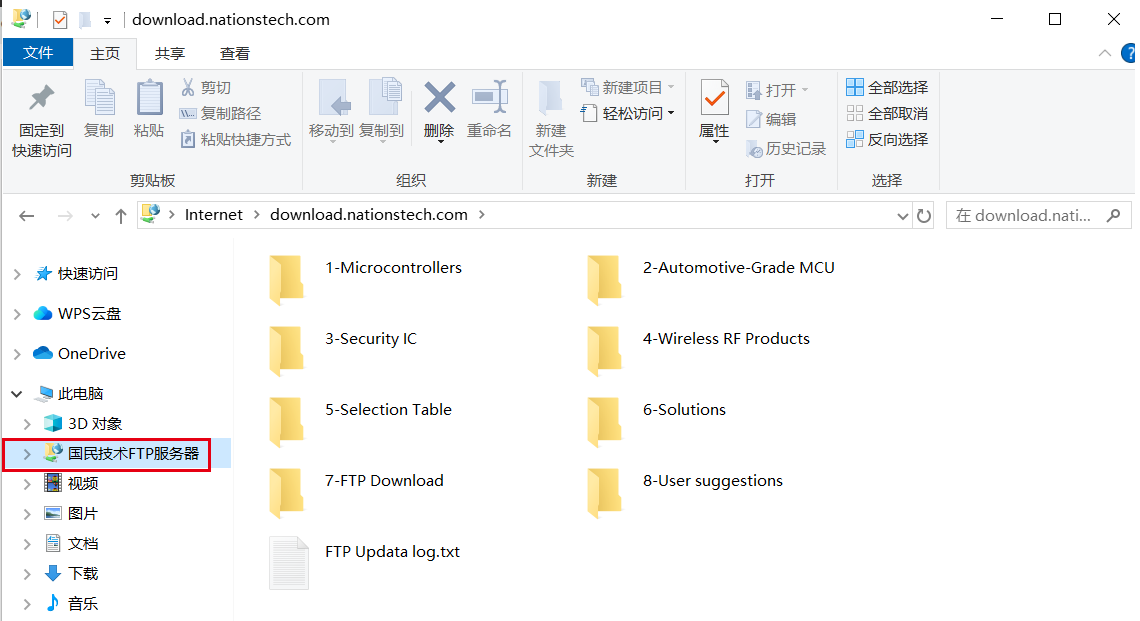The height and width of the screenshot is (621, 1140).
Task: Collapse the This PC (此电脑) node
Action: pyautogui.click(x=17, y=394)
